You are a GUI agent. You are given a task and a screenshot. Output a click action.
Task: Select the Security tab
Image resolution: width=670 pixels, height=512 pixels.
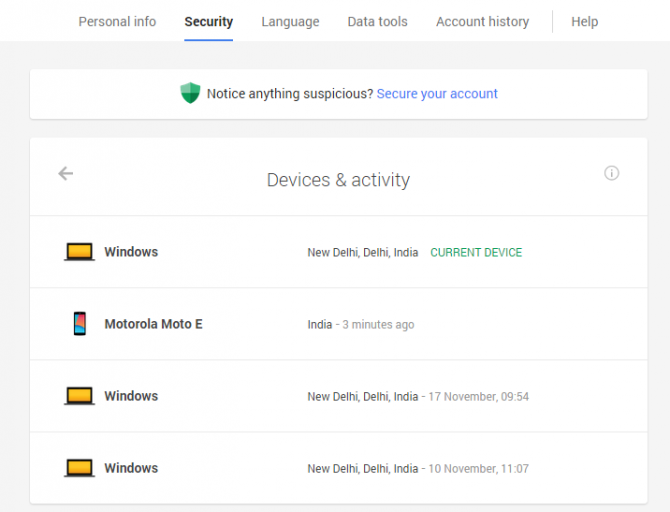point(208,21)
